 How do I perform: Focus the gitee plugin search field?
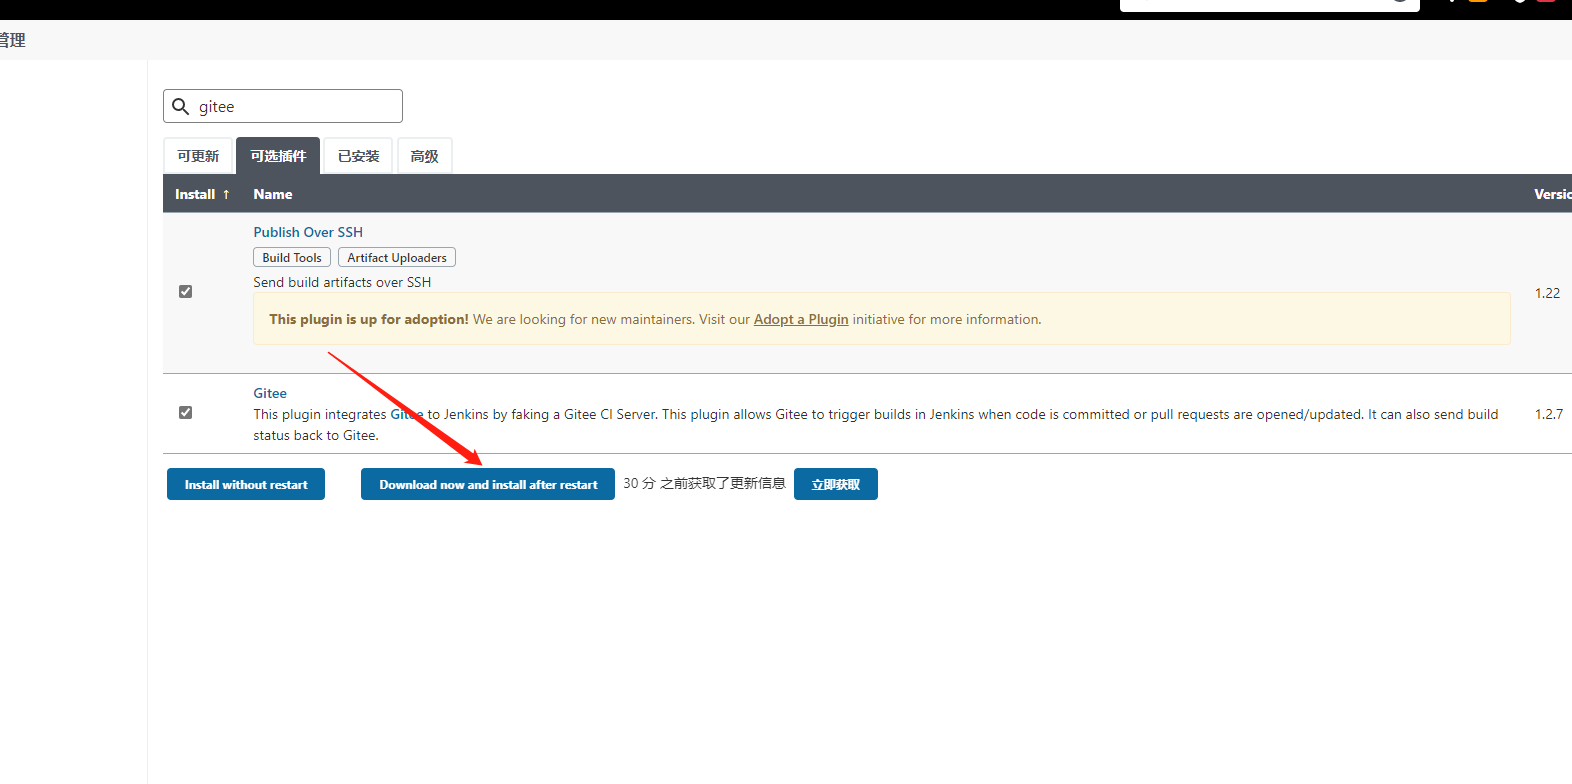pos(283,106)
